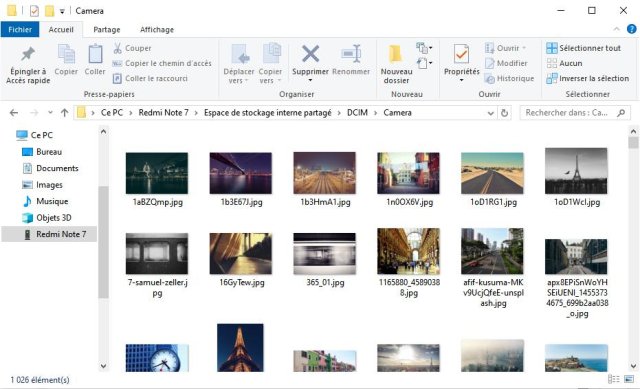Collapse the ribbon with chevron
Viewport: 640px width, 389px height.
pos(617,29)
